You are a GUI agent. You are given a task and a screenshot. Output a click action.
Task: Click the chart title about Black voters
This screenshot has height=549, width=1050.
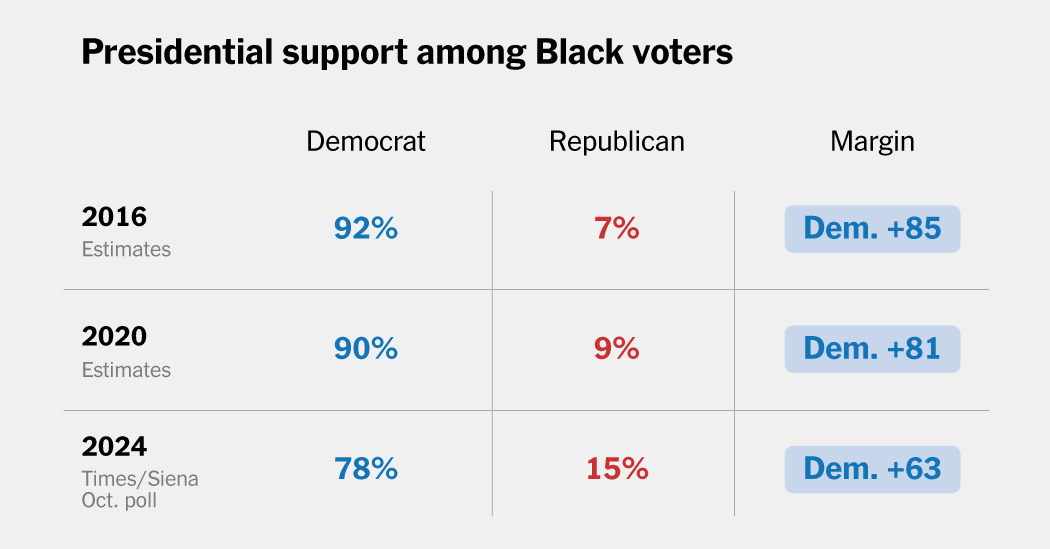coord(407,52)
